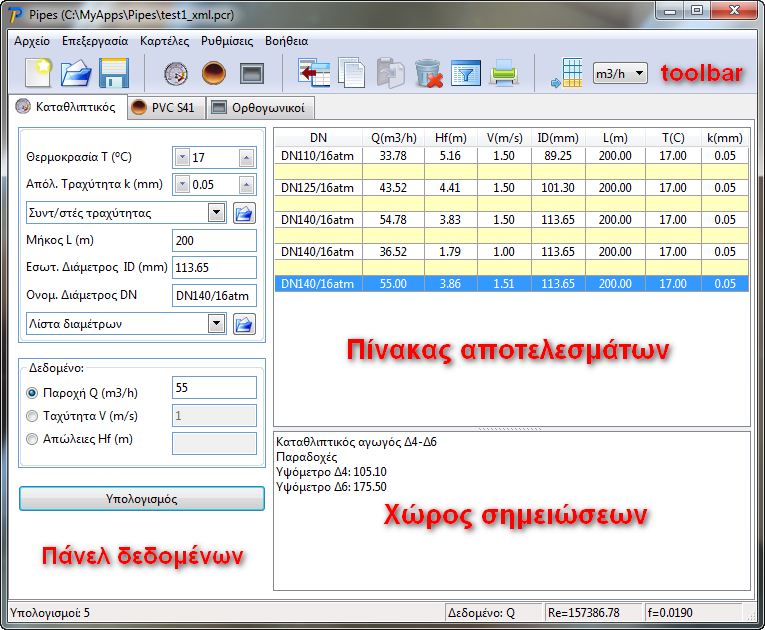The height and width of the screenshot is (630, 765).
Task: Select the Παροχή Q (m3/h) radio button
Action: point(32,393)
